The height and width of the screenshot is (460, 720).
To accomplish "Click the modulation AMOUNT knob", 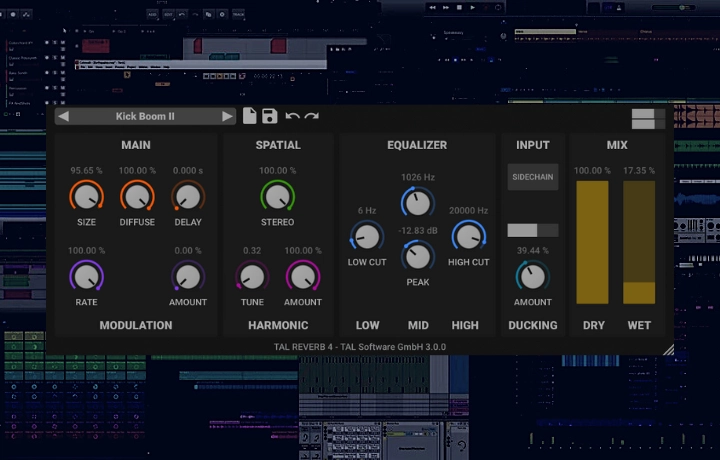I will [x=188, y=276].
